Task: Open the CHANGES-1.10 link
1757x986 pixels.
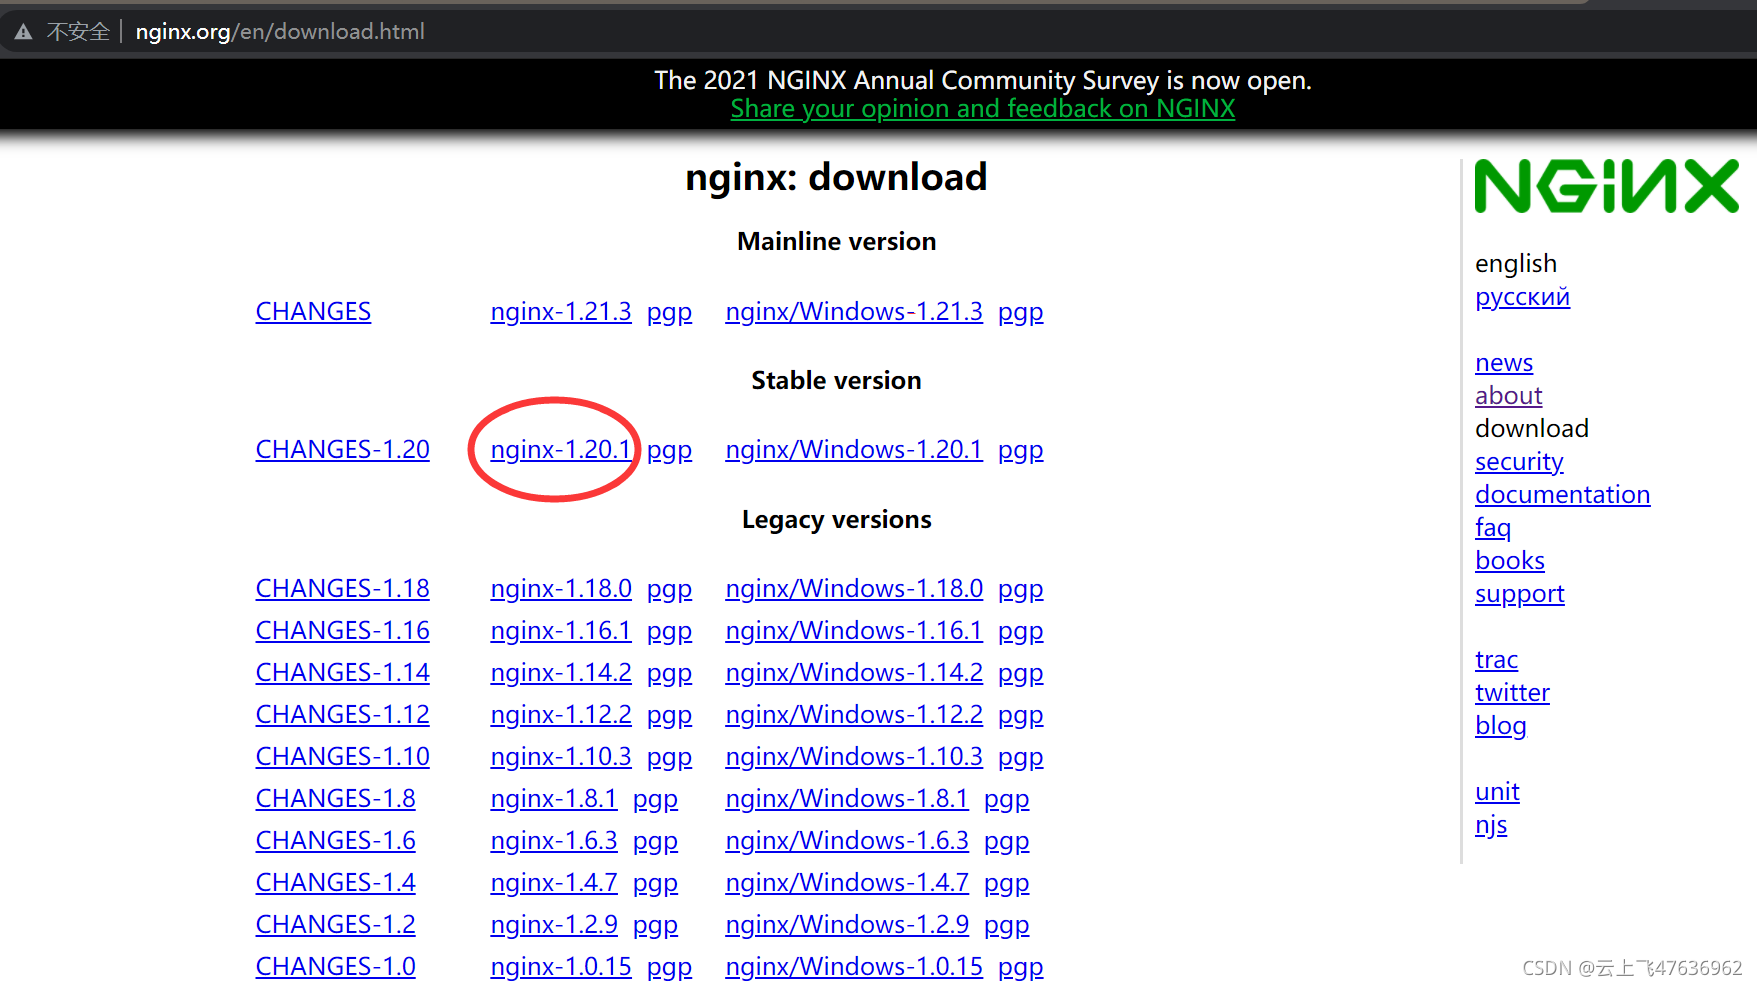Action: click(343, 757)
